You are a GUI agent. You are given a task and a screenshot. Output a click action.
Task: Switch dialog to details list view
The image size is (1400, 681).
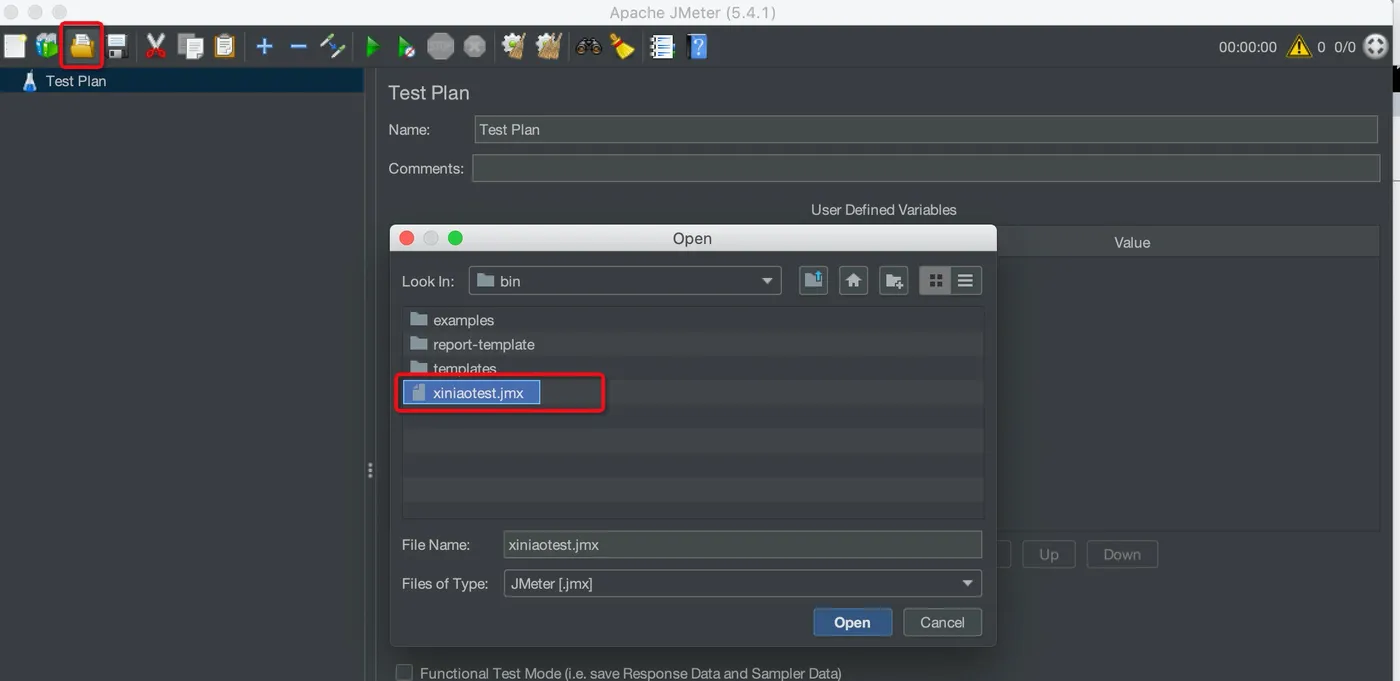965,281
